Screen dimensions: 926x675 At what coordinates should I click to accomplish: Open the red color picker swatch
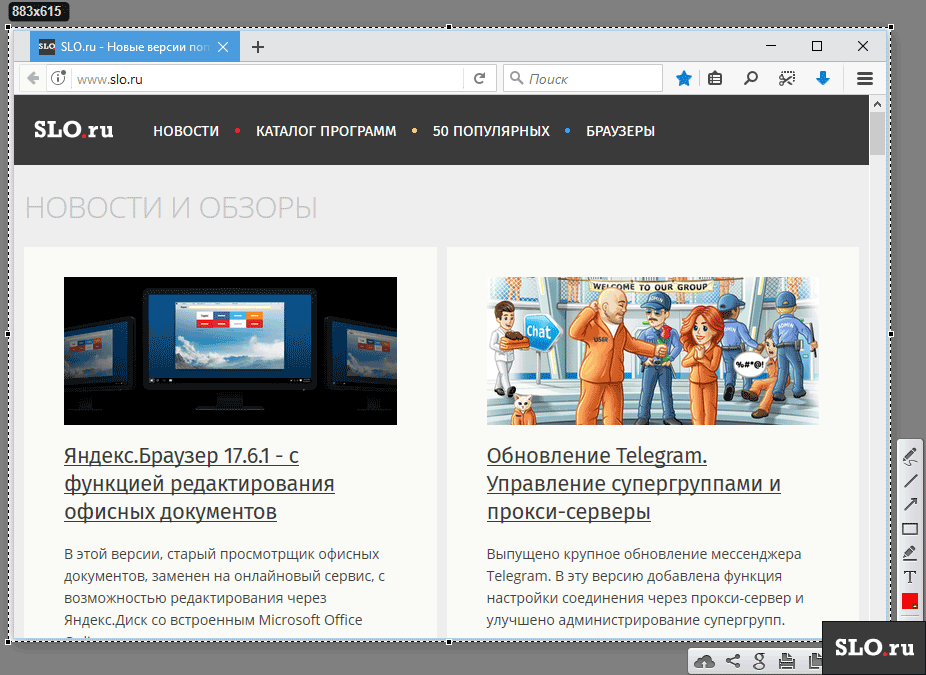pyautogui.click(x=910, y=601)
